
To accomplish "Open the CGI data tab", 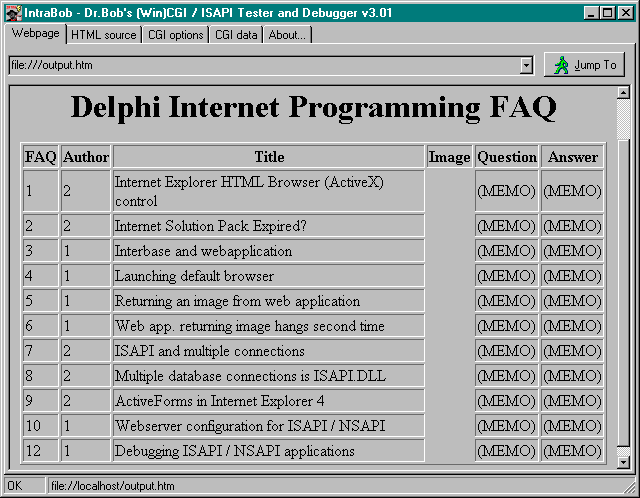I will [x=236, y=35].
